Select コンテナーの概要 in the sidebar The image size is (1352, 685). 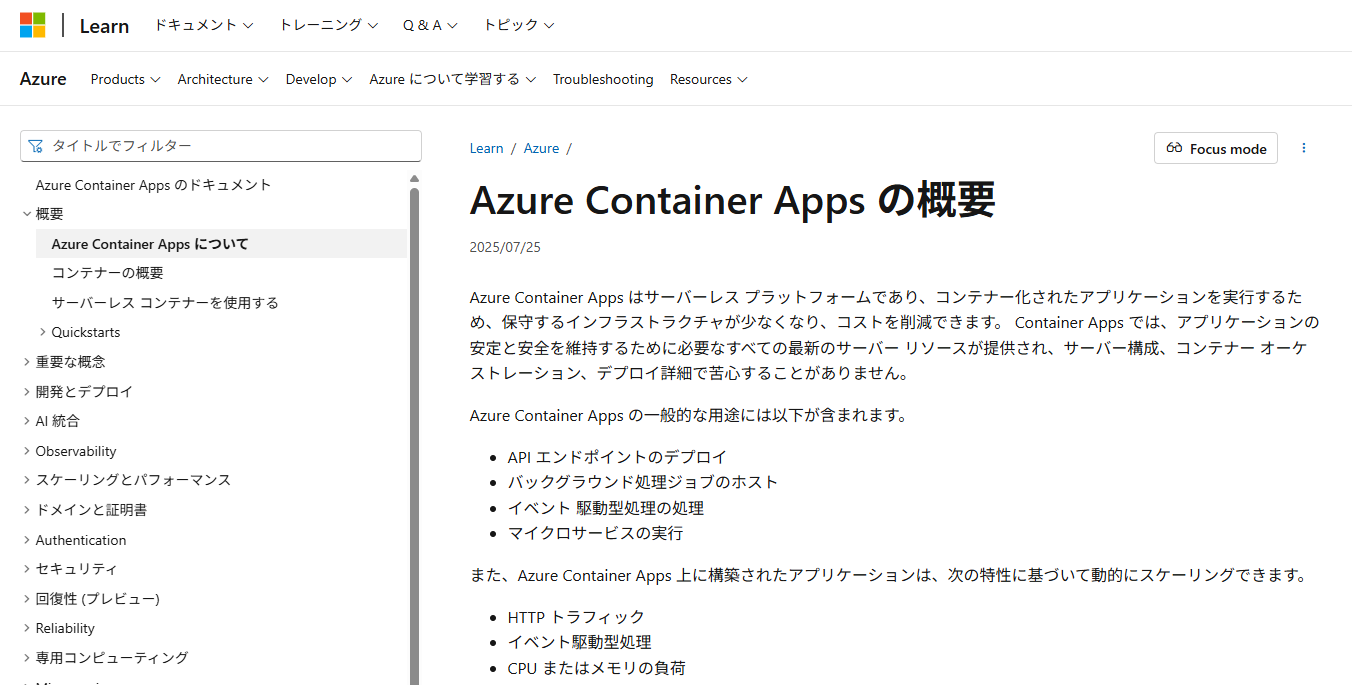tap(107, 273)
